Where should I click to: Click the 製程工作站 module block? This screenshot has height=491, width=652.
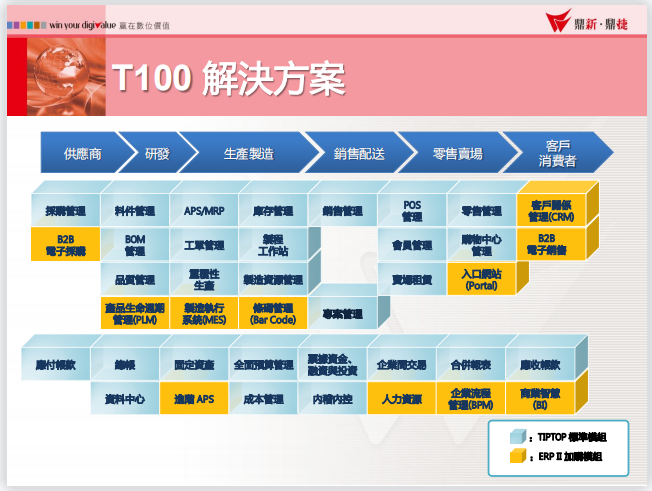273,244
